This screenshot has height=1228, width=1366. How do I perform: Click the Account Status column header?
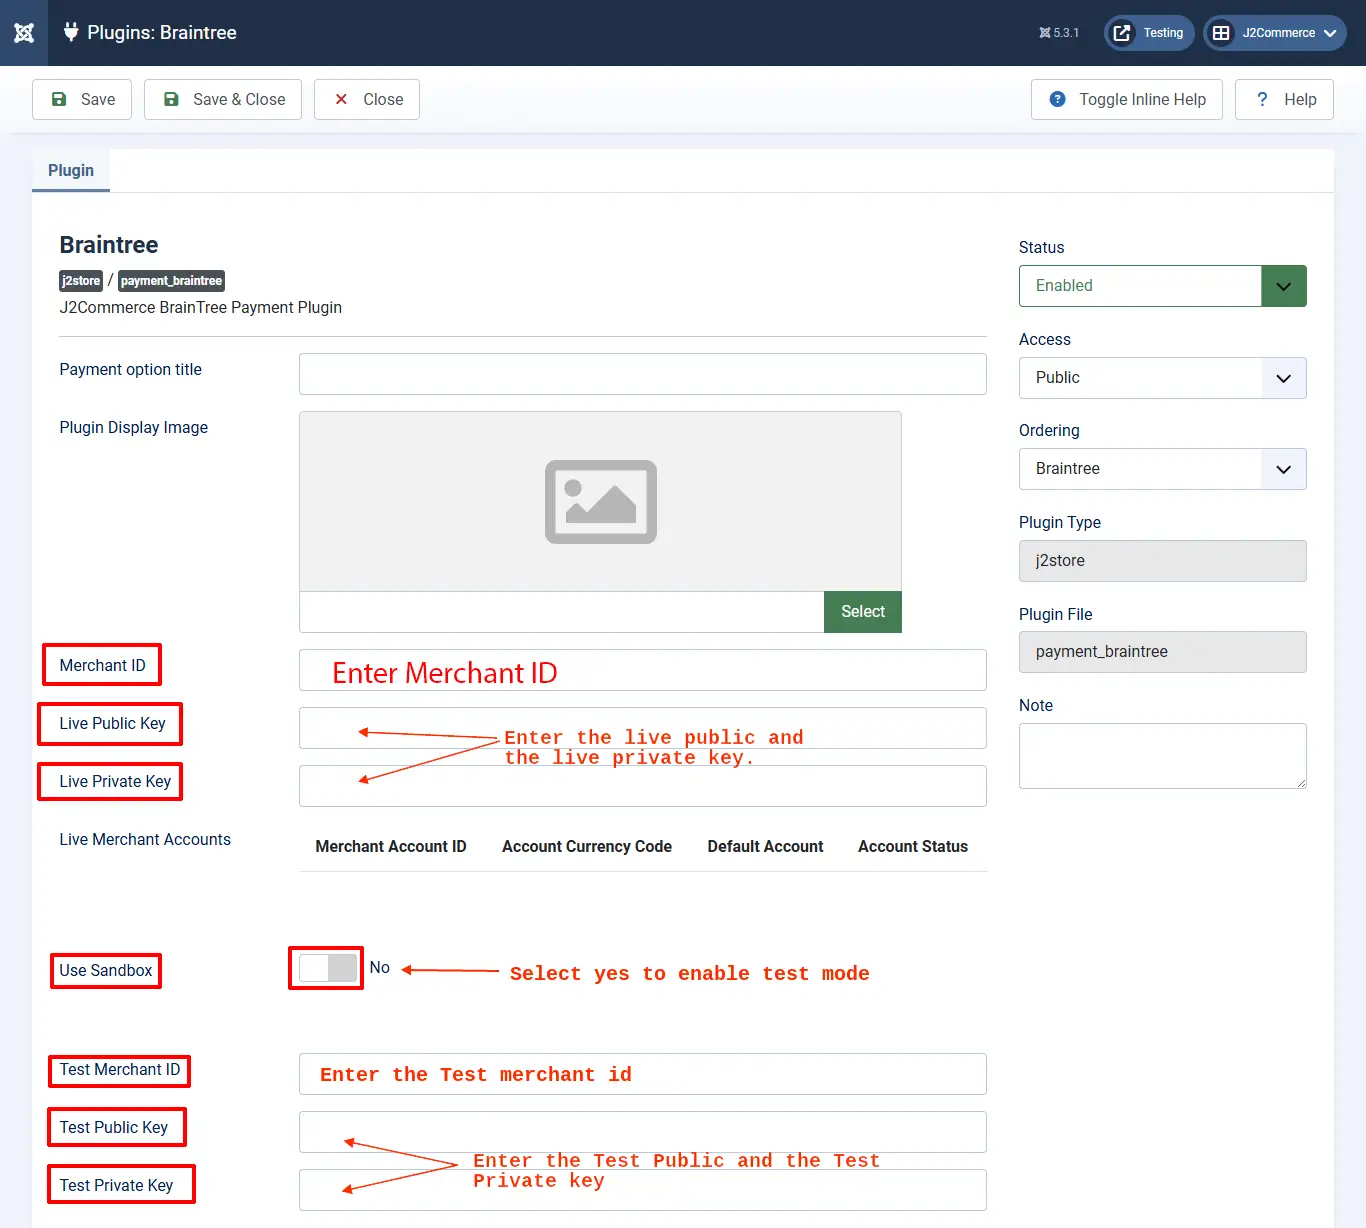pos(913,846)
